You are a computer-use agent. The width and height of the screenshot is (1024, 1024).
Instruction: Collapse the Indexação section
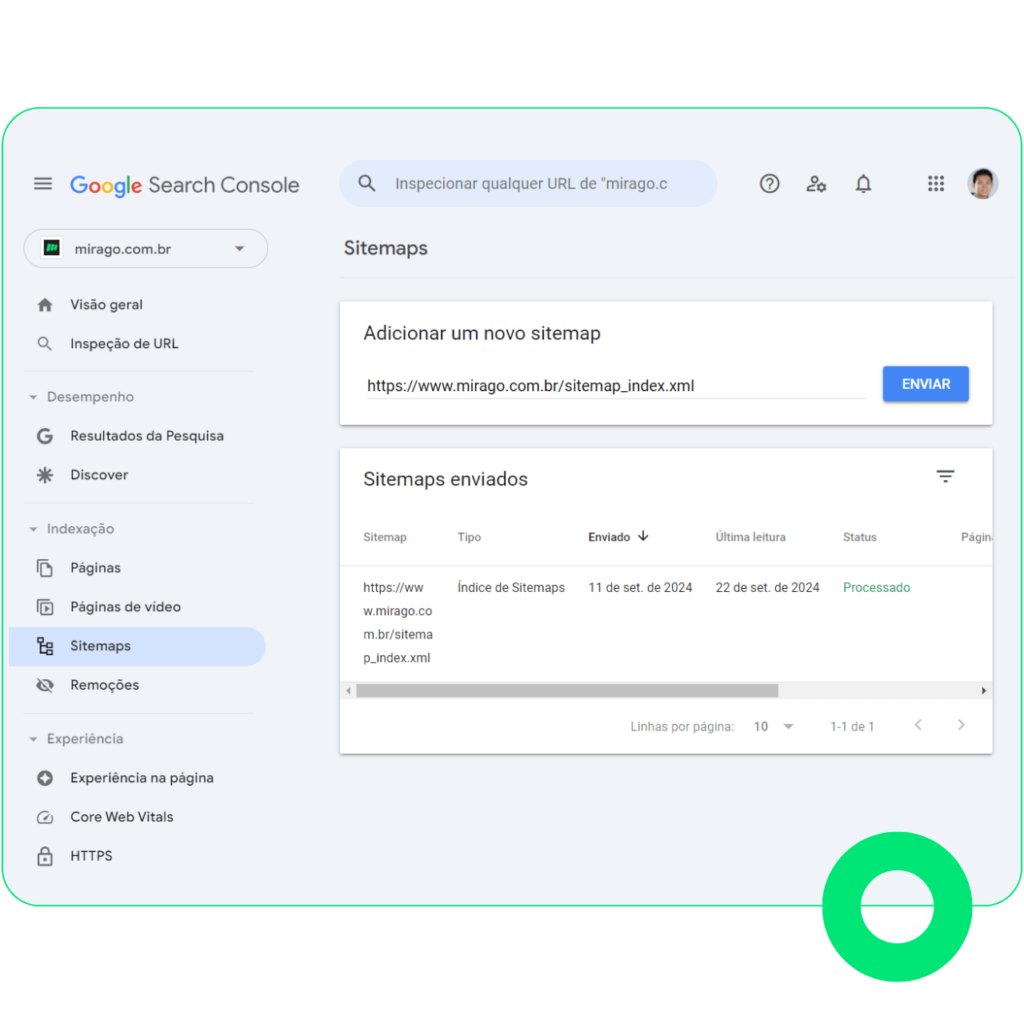[72, 529]
